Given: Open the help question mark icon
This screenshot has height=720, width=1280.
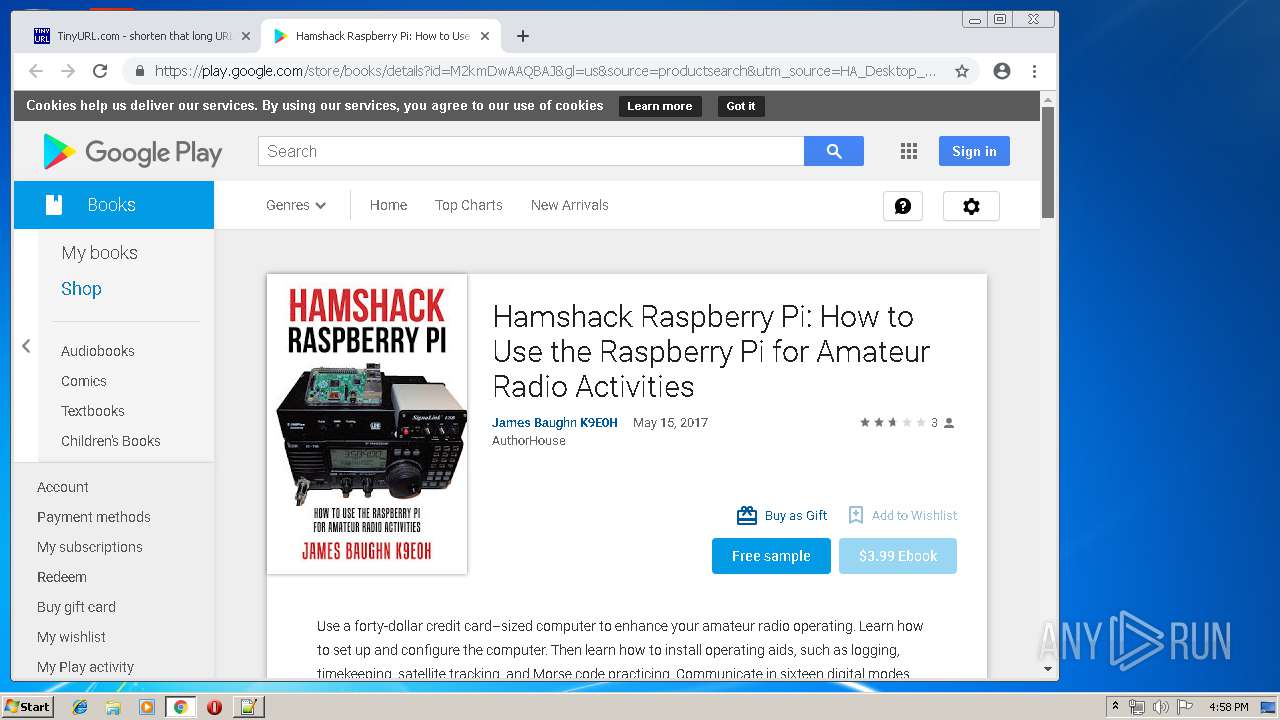Looking at the screenshot, I should click(903, 206).
